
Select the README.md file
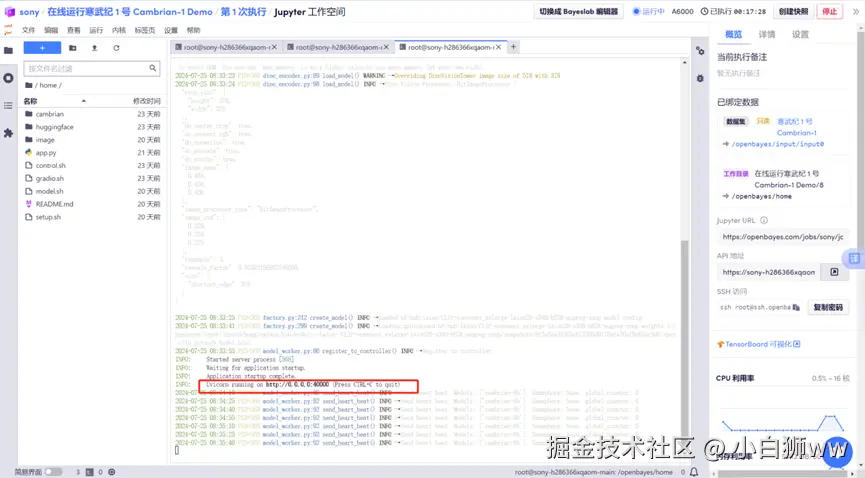(x=54, y=204)
